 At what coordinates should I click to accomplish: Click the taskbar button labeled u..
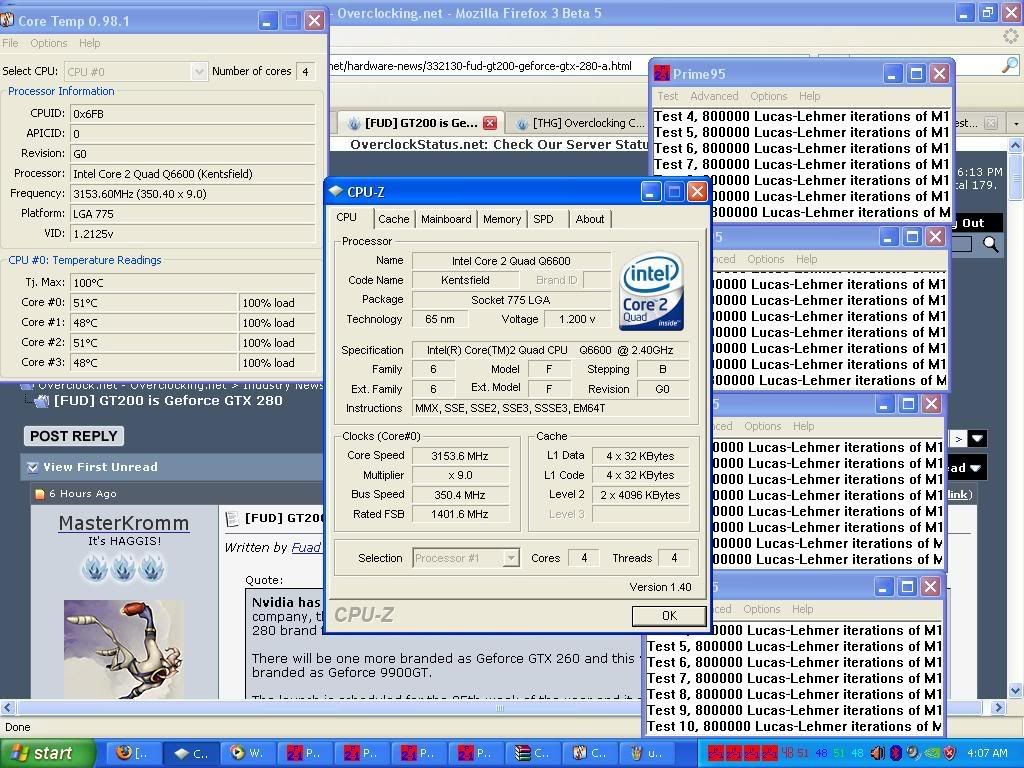click(x=646, y=753)
